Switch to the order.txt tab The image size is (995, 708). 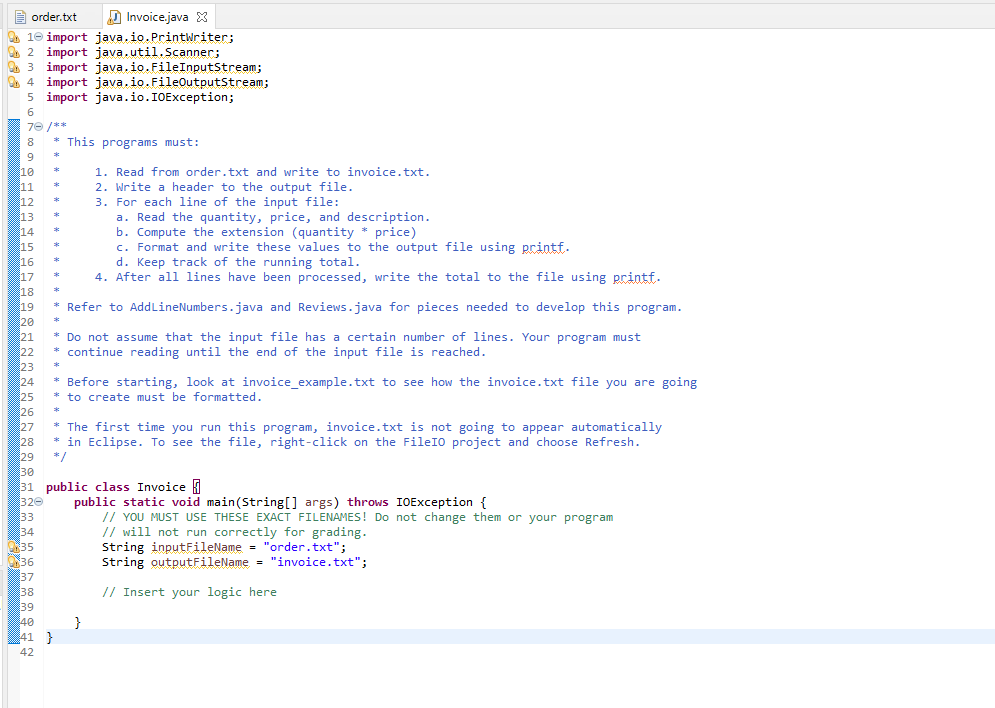[x=55, y=16]
